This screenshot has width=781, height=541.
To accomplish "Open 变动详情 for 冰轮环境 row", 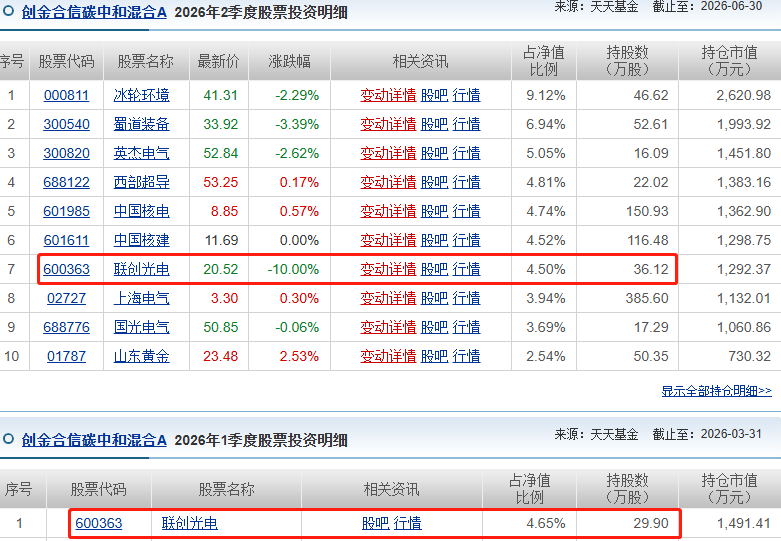I will click(x=388, y=95).
